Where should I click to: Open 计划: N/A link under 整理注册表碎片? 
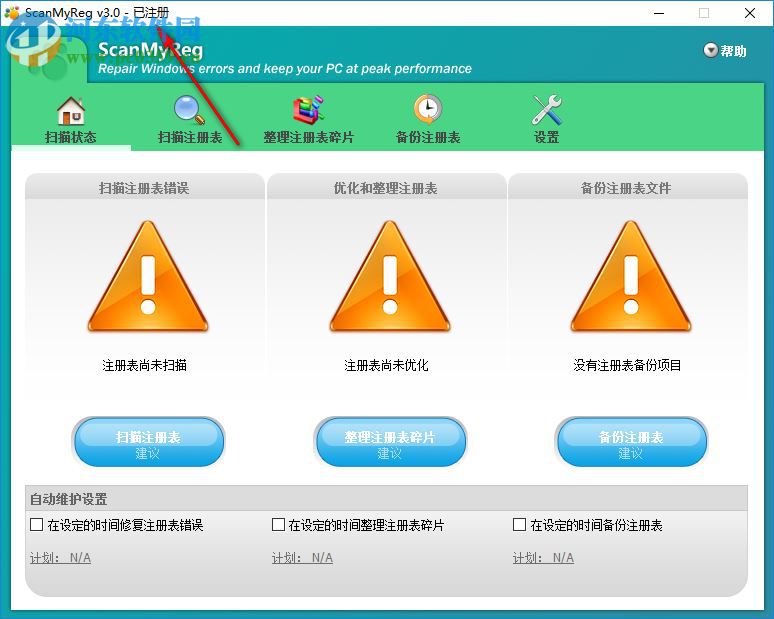[302, 558]
